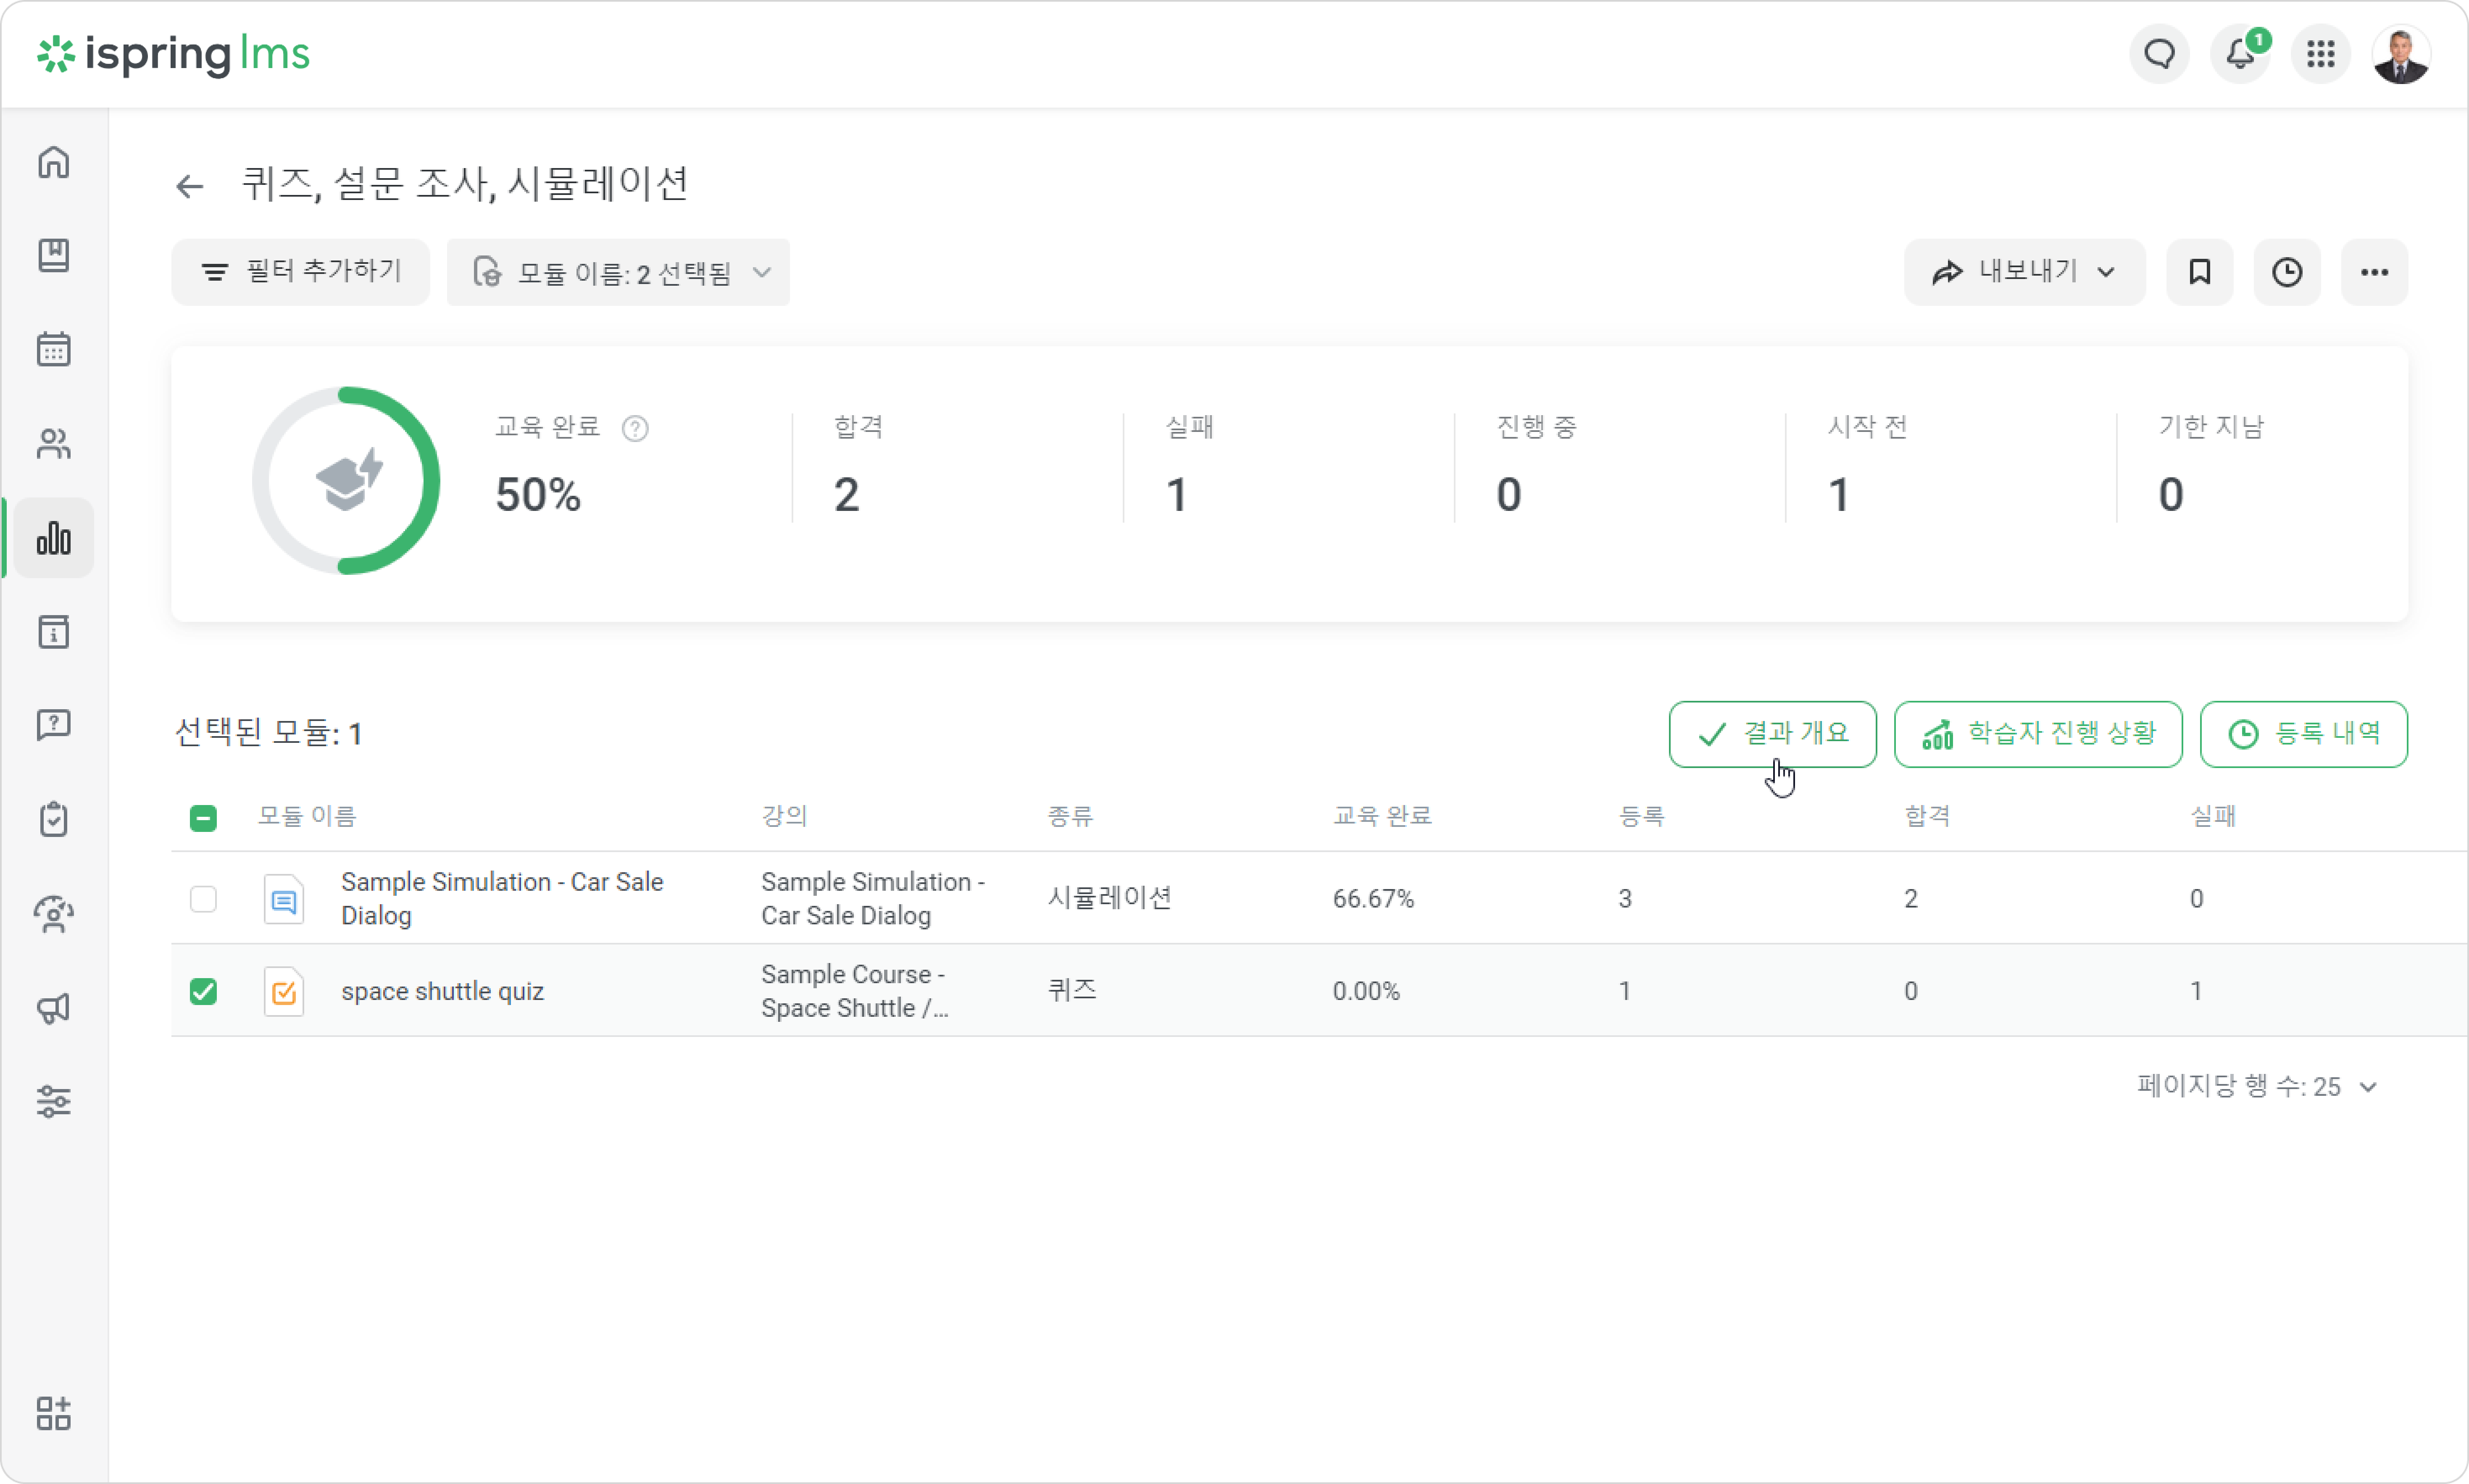Open the megaphone announcements sidebar icon

click(x=54, y=1008)
